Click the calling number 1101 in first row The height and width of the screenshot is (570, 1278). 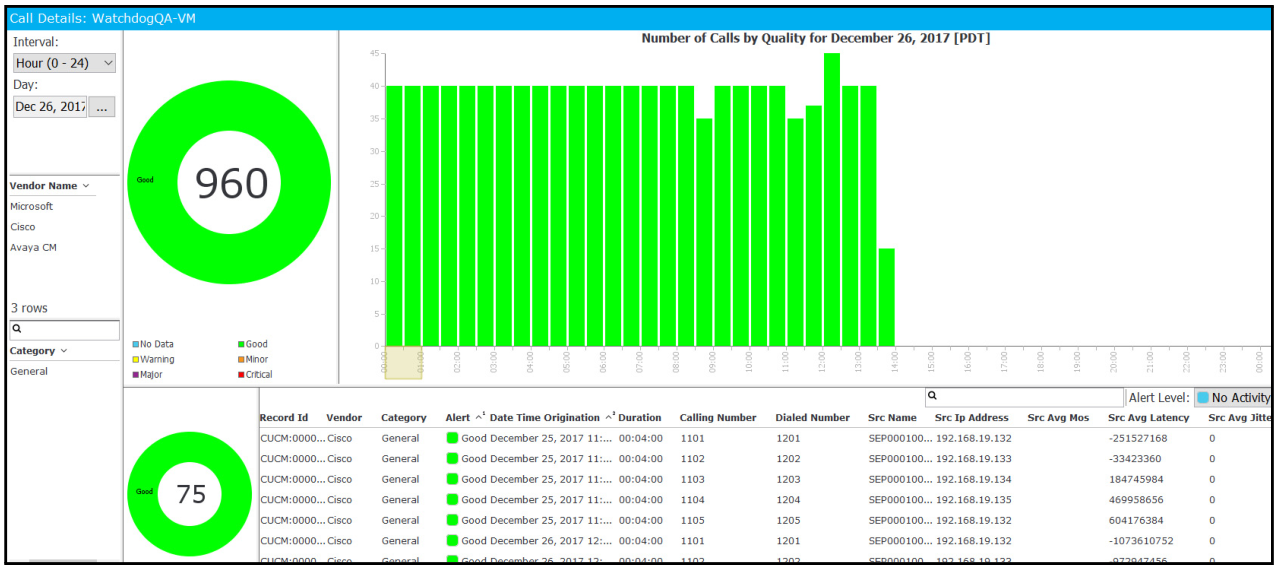pyautogui.click(x=693, y=438)
